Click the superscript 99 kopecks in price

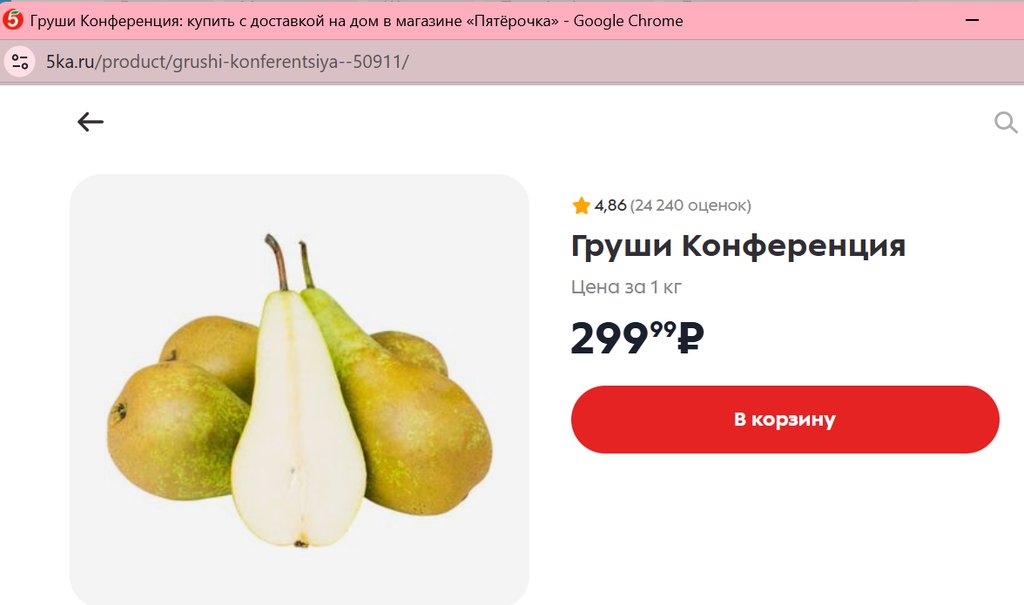click(x=663, y=330)
